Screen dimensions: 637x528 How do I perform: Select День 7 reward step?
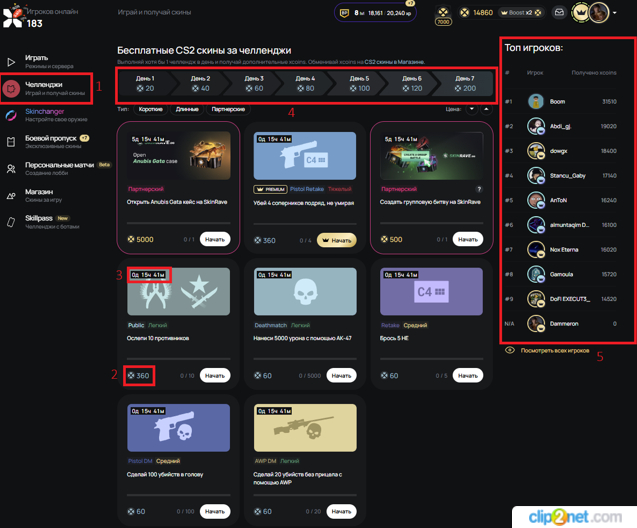click(x=465, y=83)
